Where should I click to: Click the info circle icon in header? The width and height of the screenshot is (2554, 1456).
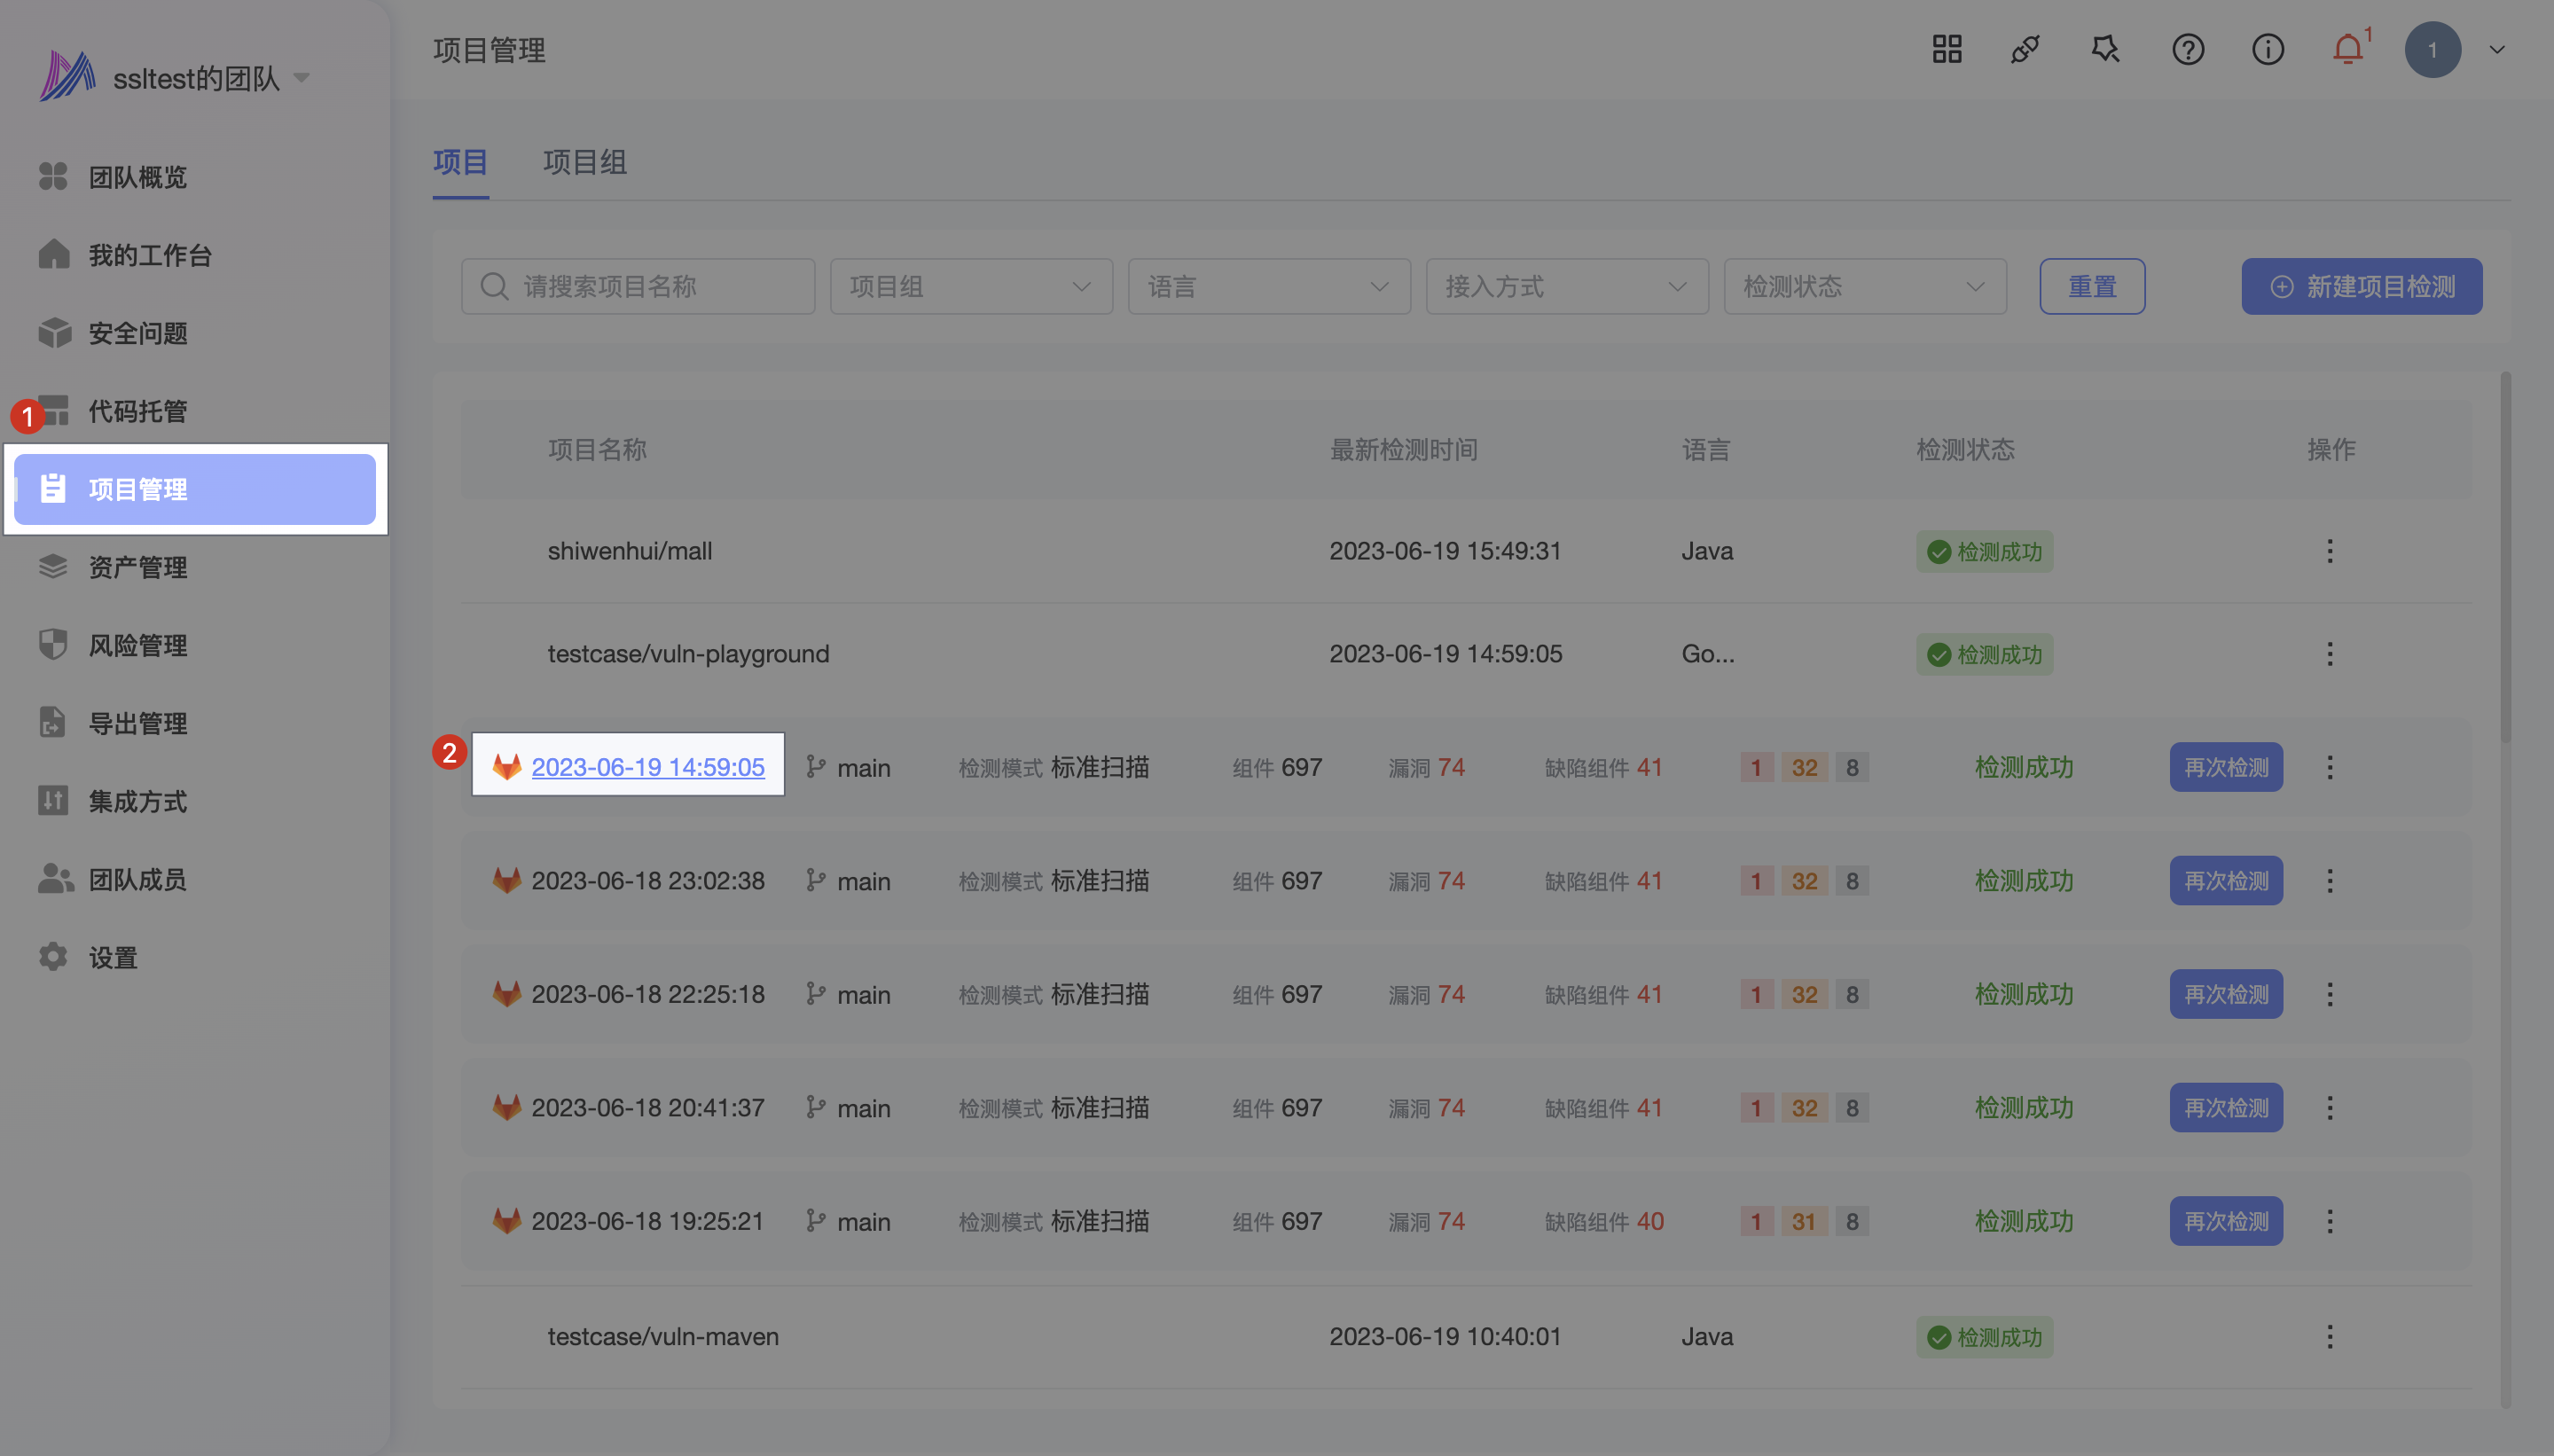(2267, 49)
